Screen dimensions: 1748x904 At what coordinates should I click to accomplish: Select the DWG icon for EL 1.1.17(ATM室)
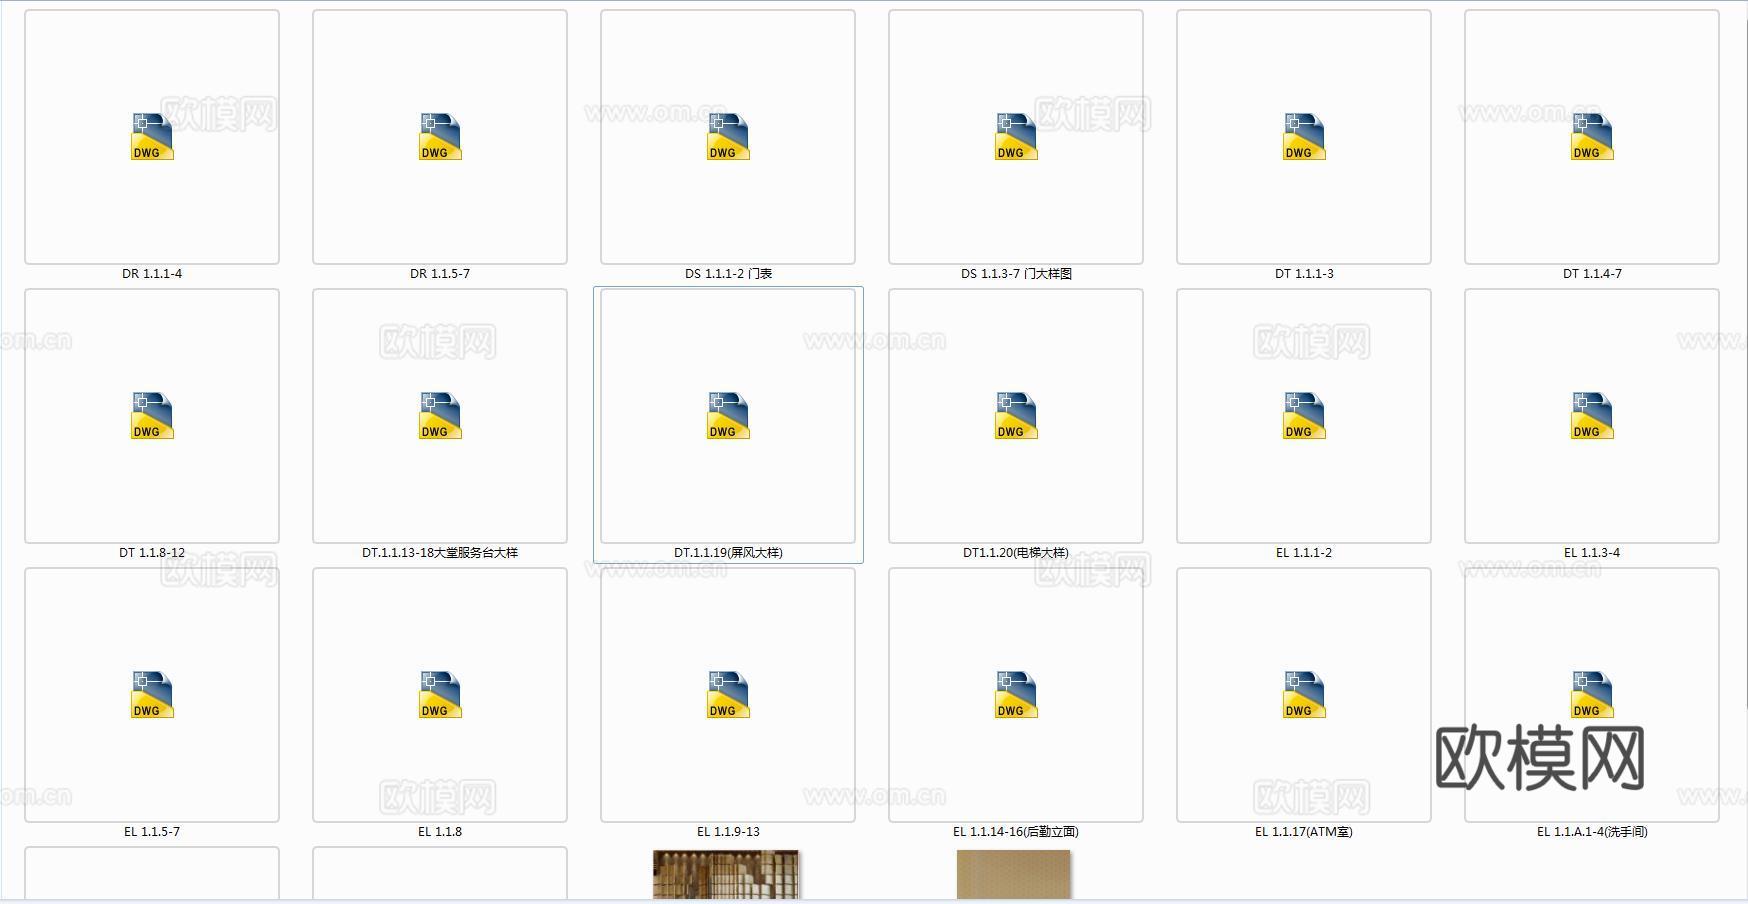click(1304, 695)
